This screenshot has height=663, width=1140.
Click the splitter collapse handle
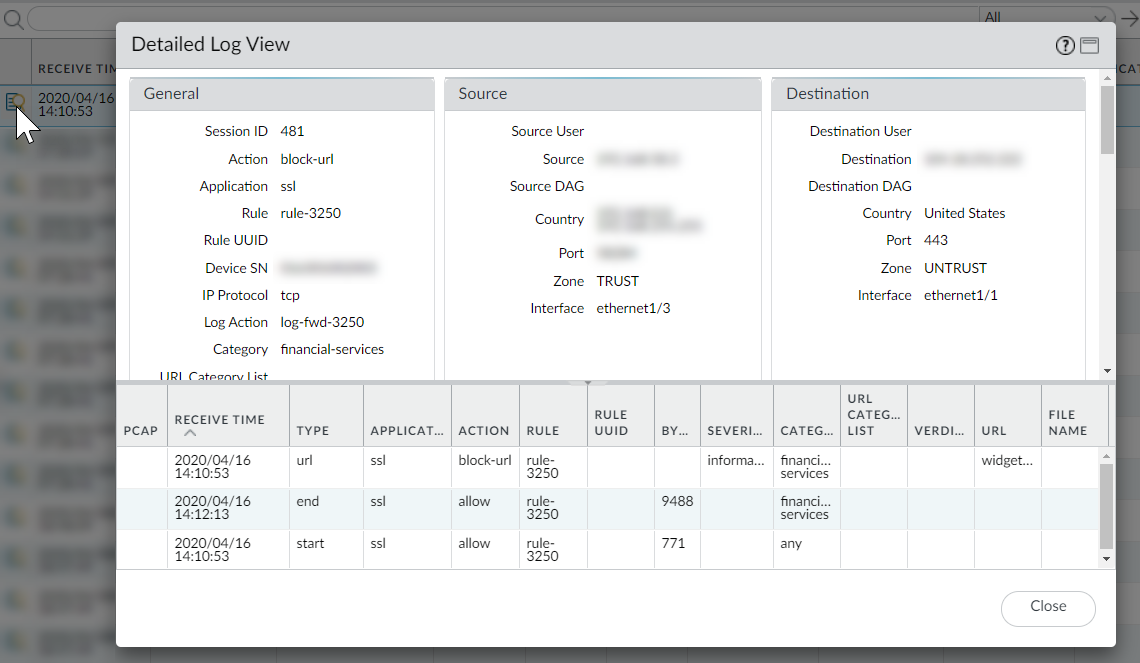point(588,382)
